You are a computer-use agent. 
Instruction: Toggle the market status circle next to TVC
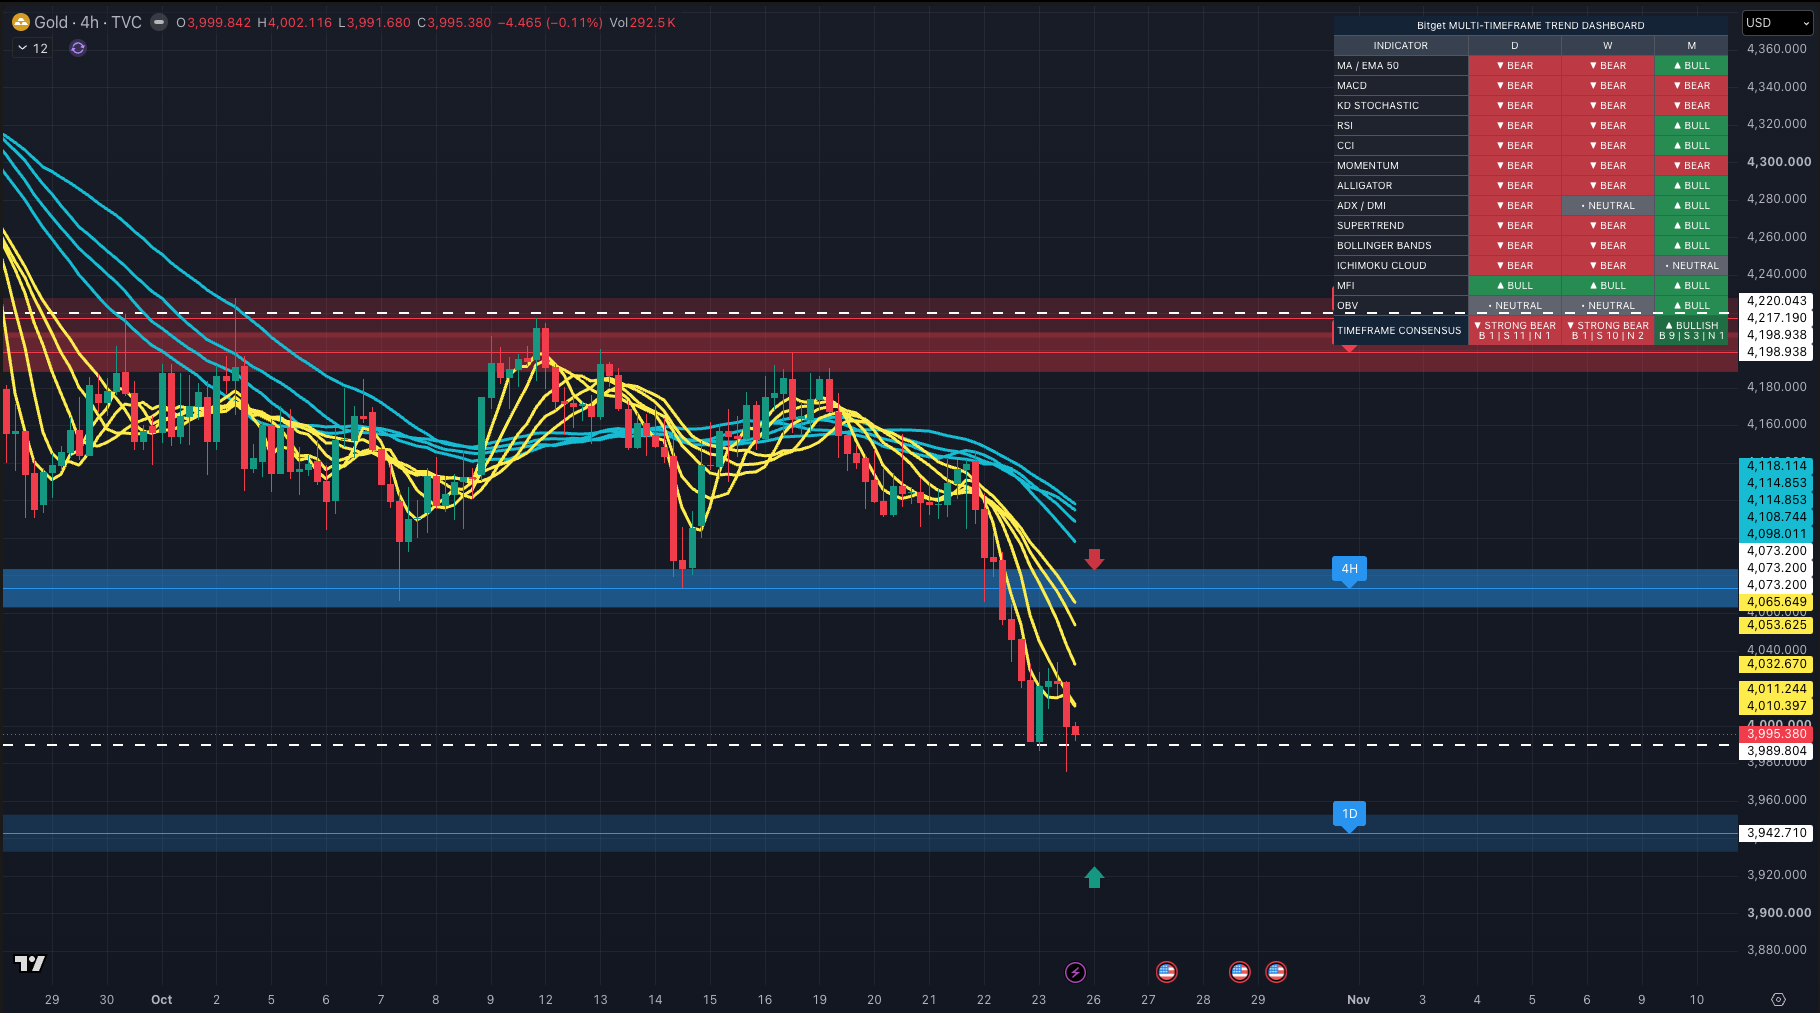coord(159,22)
